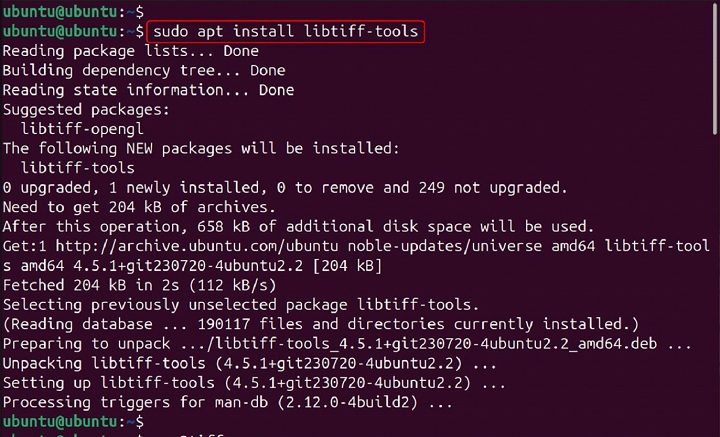Viewport: 720px width, 437px height.
Task: Click the 'Reading state information... Done' line
Action: (148, 90)
